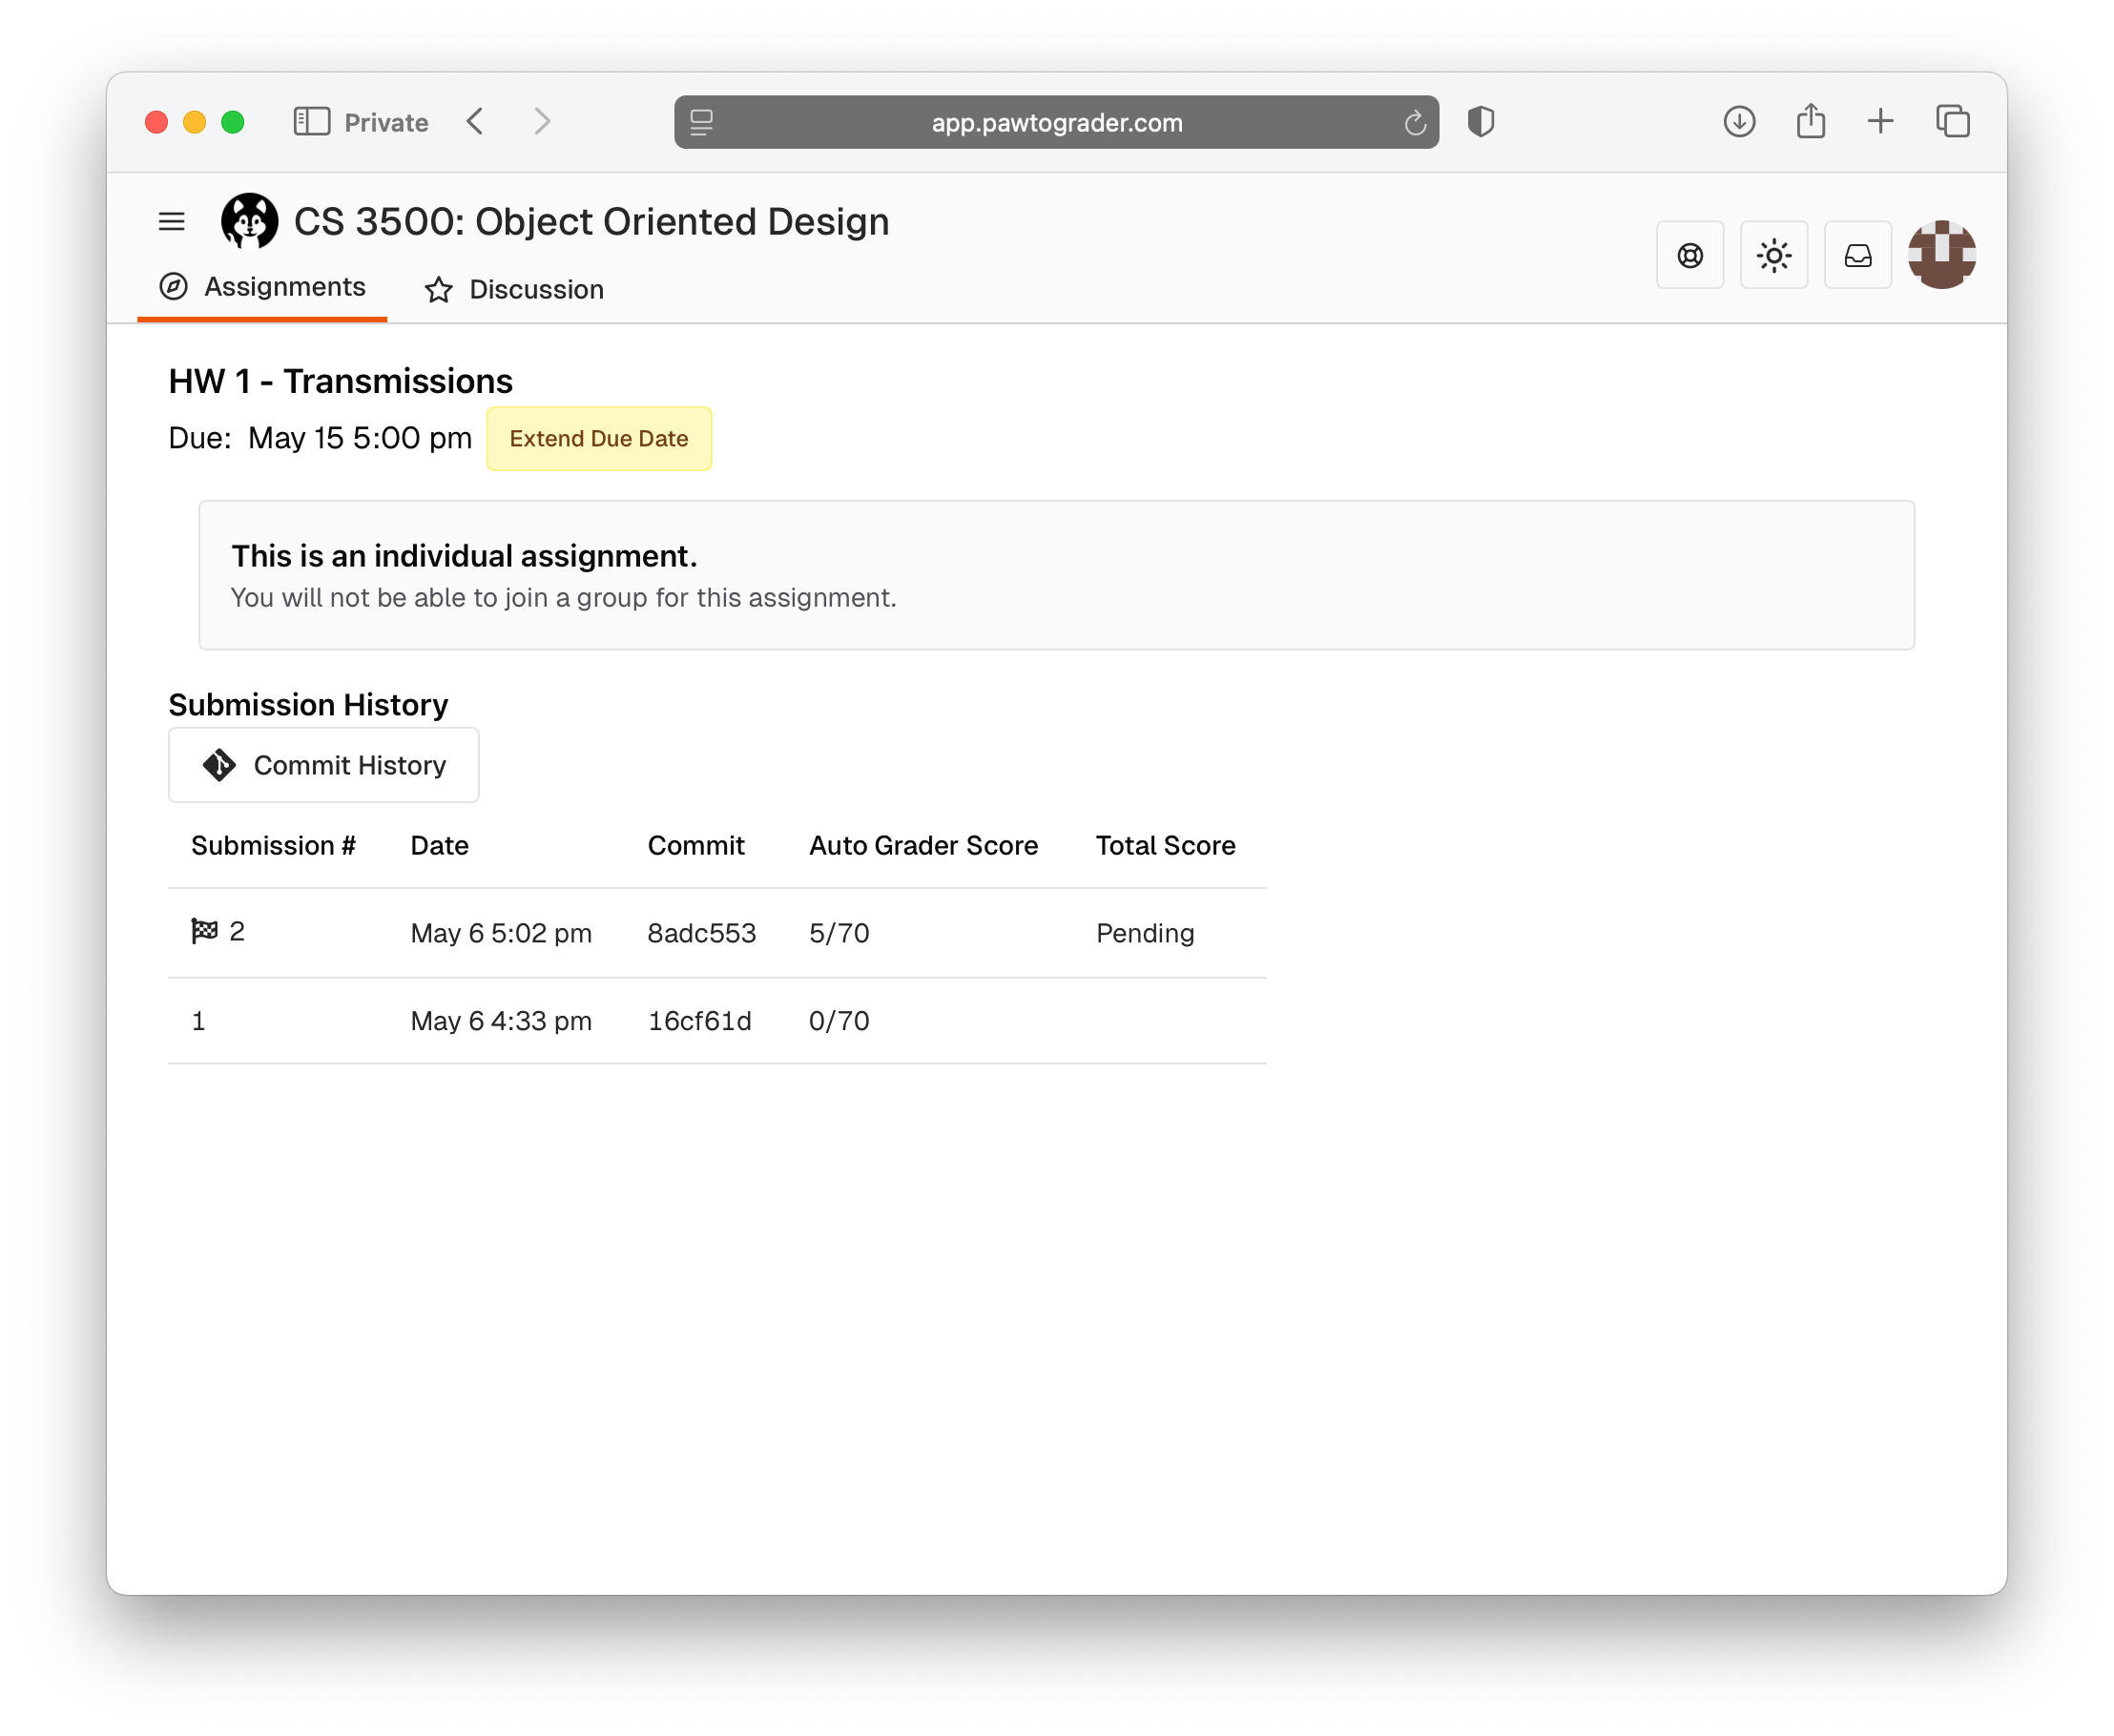Image resolution: width=2114 pixels, height=1736 pixels.
Task: Click the 5/70 auto grader score
Action: click(839, 933)
